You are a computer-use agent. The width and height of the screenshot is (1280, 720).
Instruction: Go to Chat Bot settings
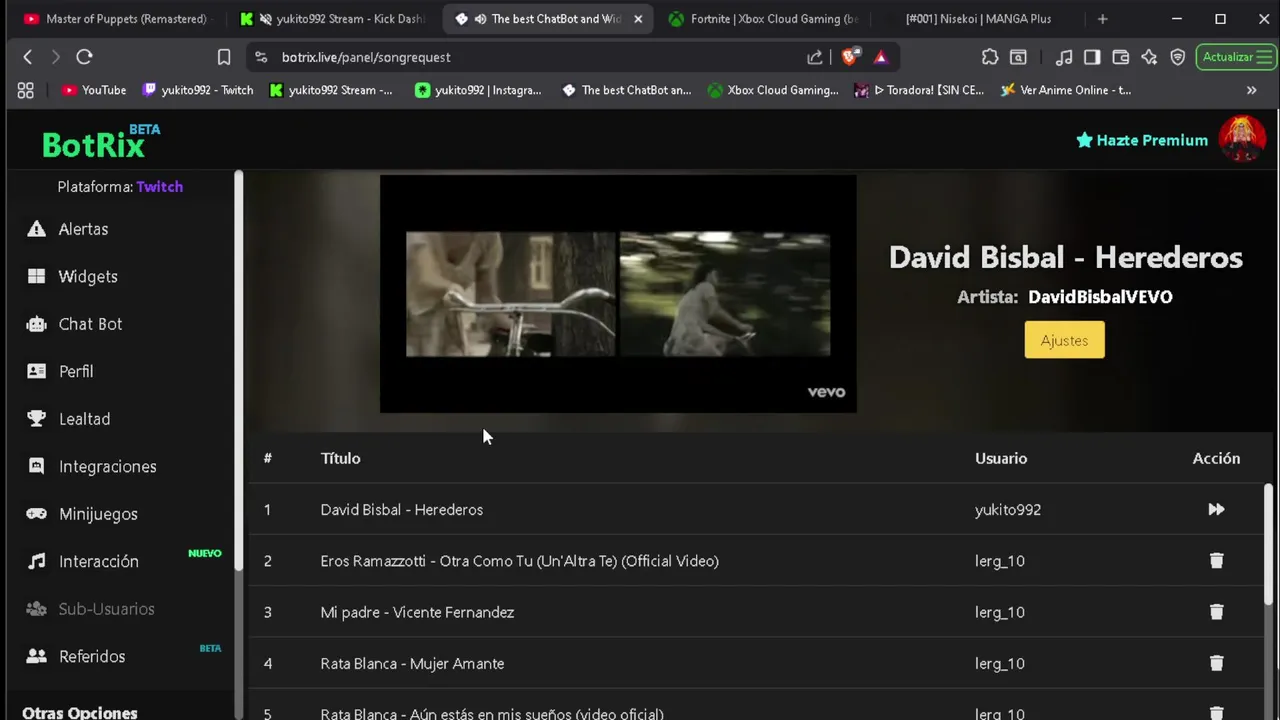coord(90,324)
